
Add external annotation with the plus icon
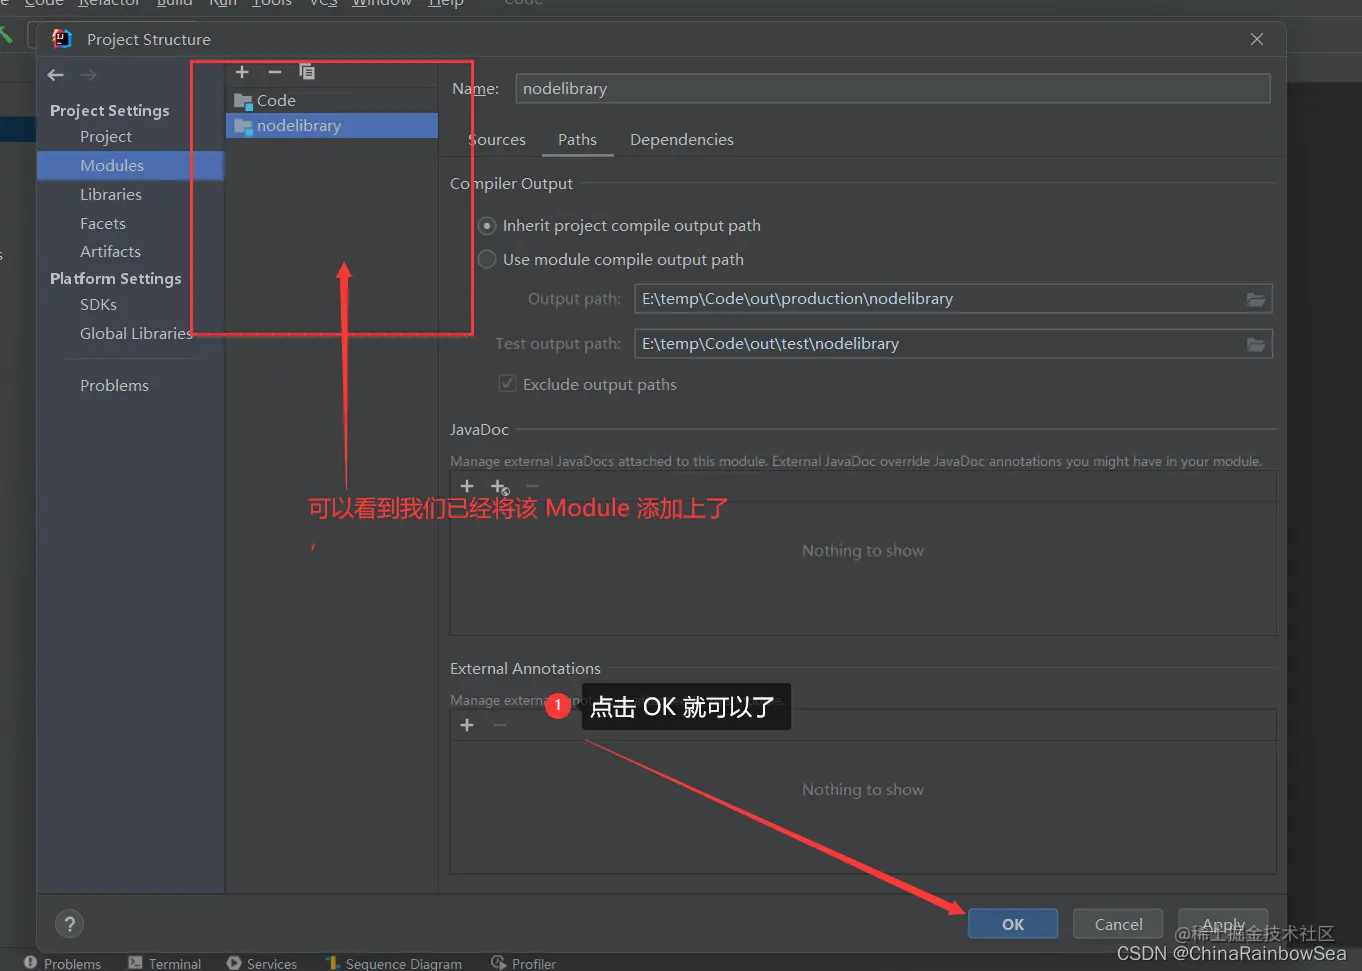click(x=467, y=725)
